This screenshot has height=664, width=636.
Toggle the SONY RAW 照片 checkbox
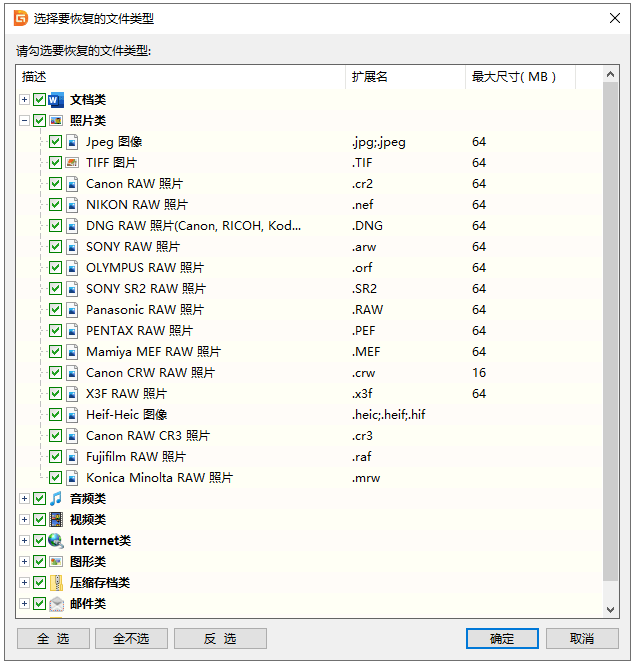tap(56, 247)
